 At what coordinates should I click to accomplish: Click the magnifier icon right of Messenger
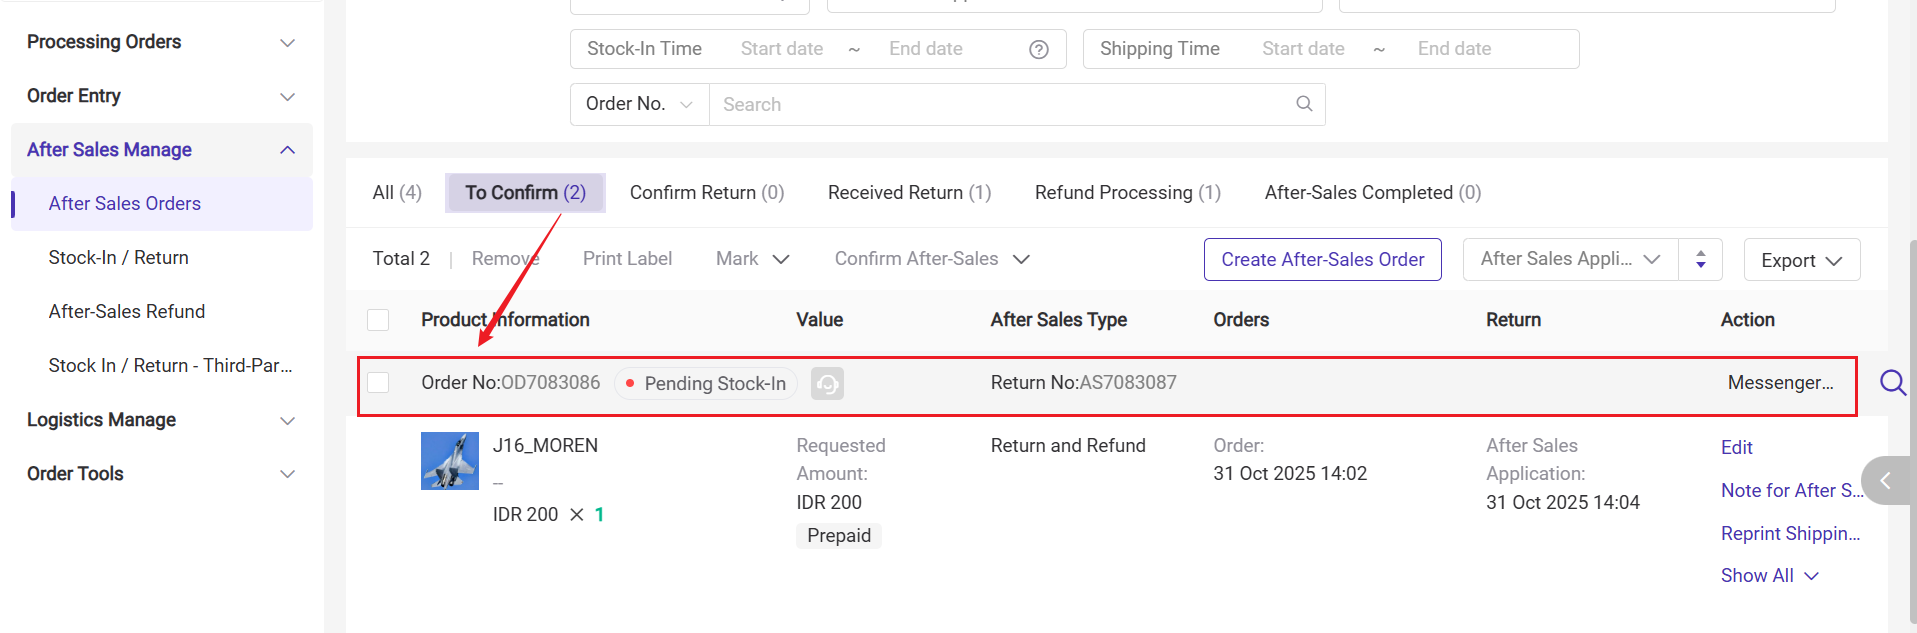[x=1892, y=382]
